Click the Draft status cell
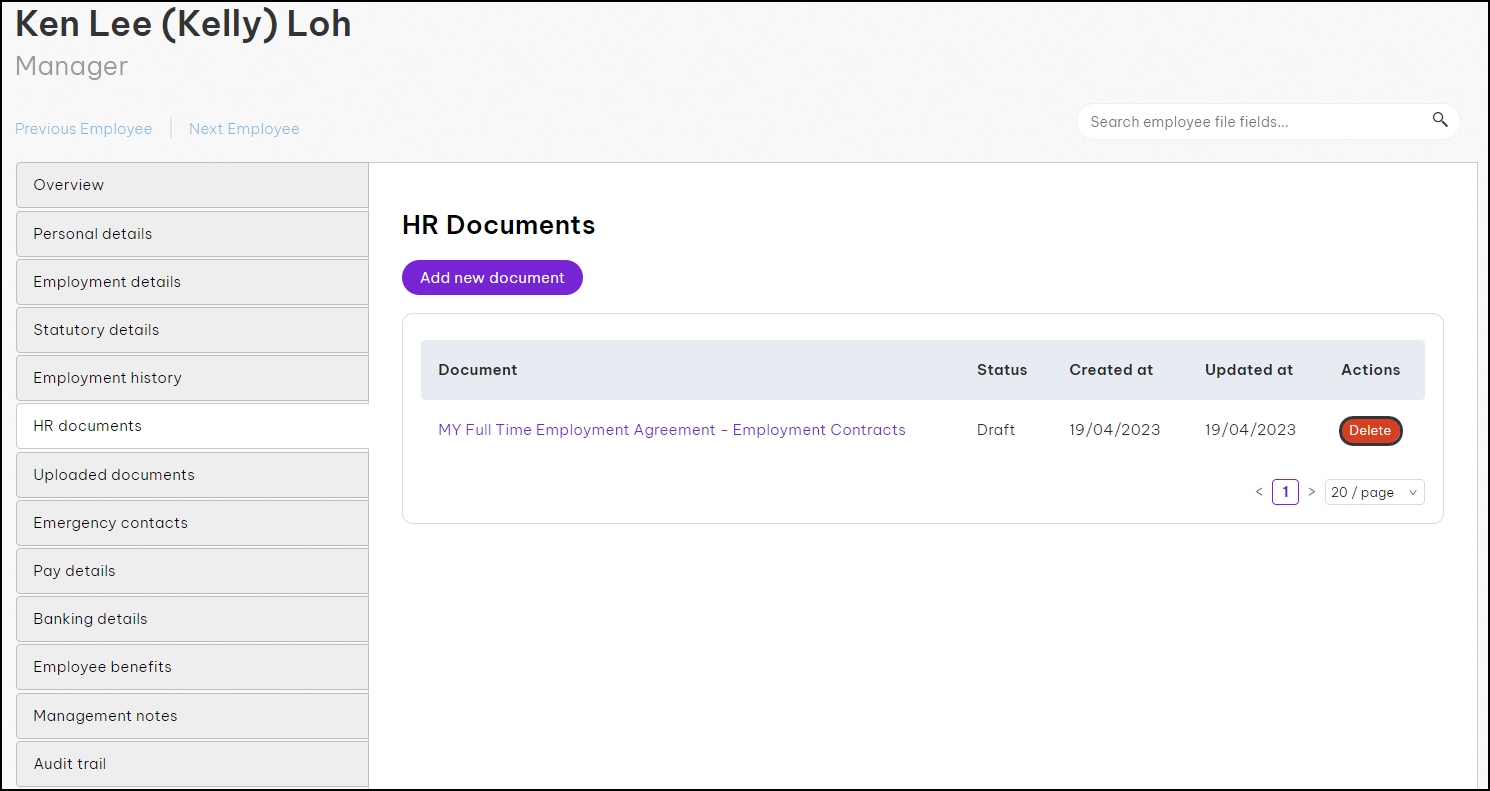Viewport: 1490px width, 791px height. 996,430
